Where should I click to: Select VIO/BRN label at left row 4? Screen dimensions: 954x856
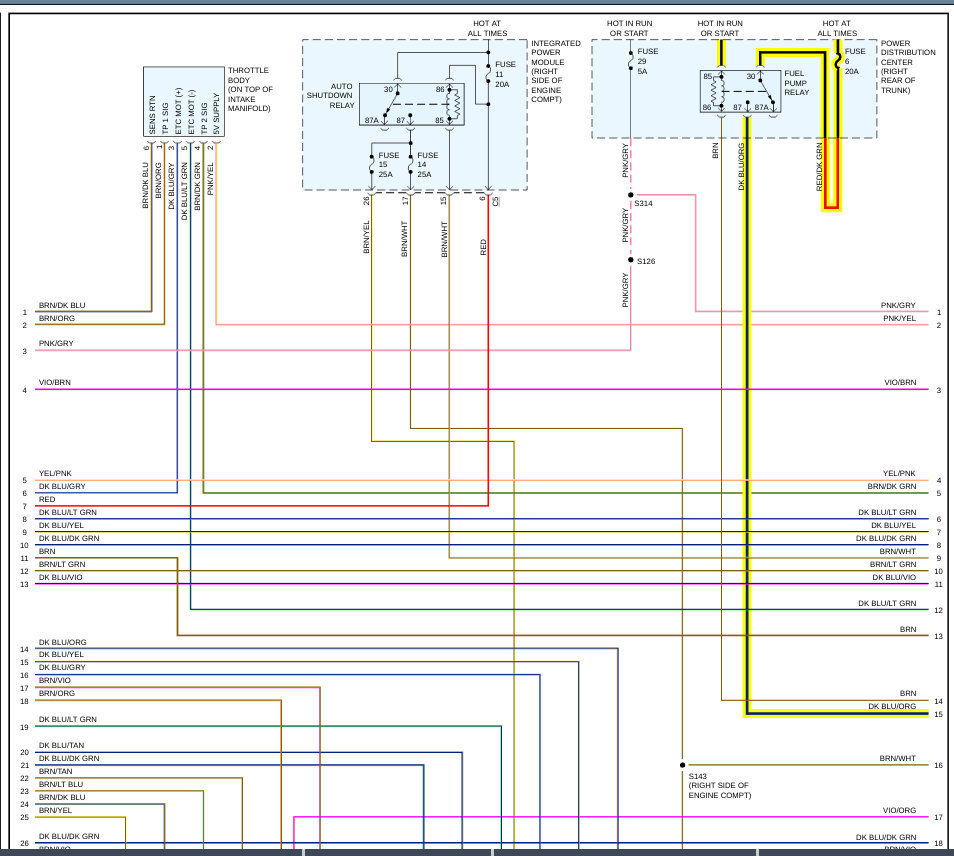coord(55,382)
